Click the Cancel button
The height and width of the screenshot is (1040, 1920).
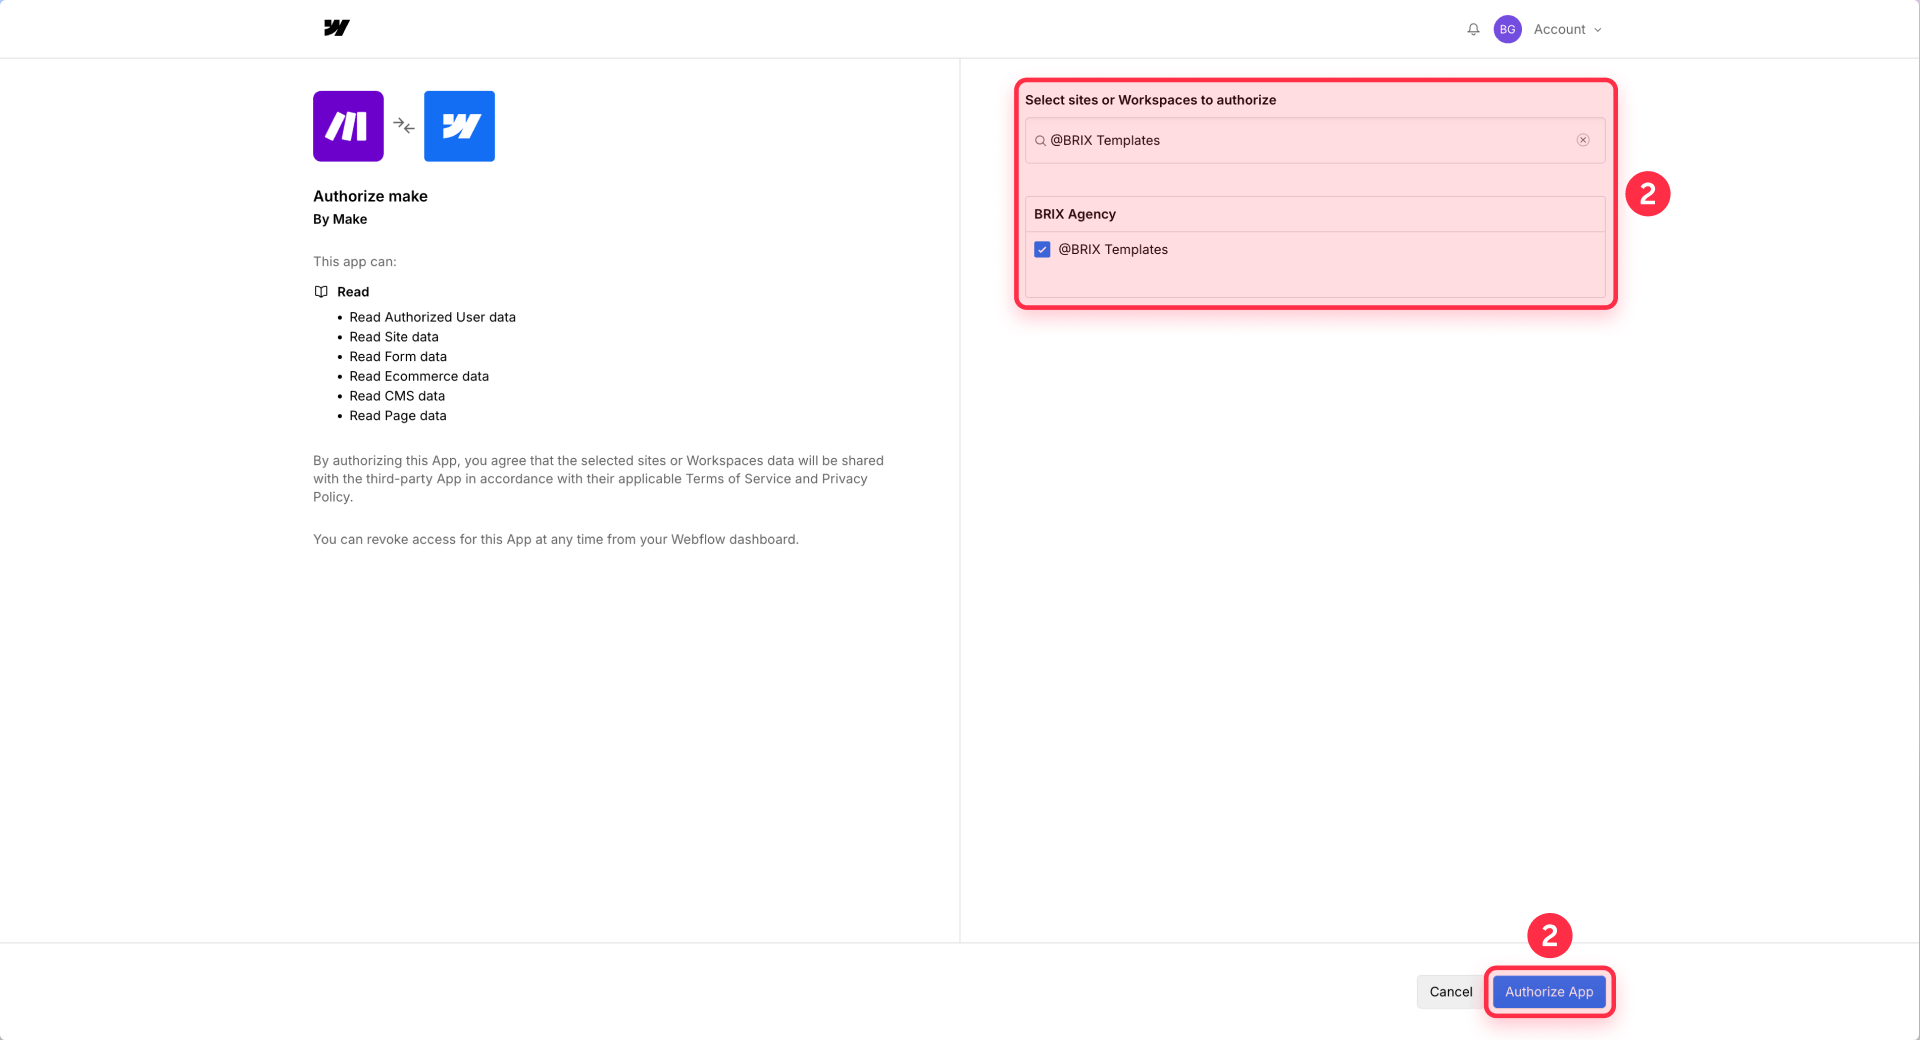(x=1450, y=992)
